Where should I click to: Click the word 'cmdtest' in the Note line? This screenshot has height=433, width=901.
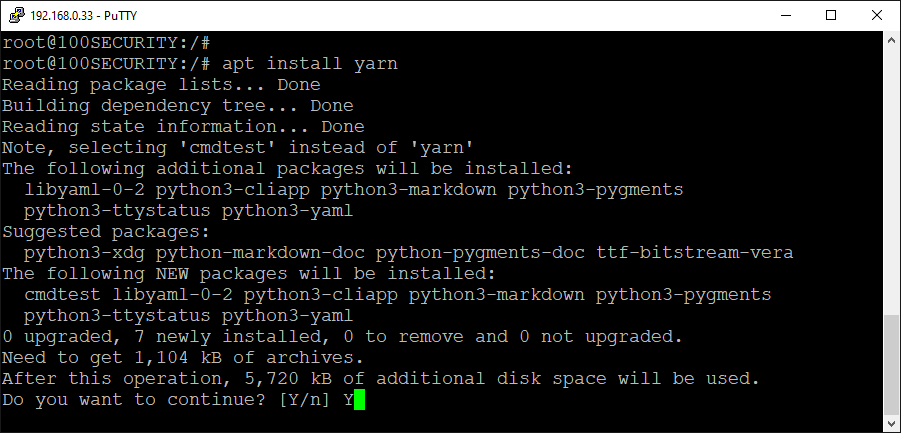(x=227, y=148)
